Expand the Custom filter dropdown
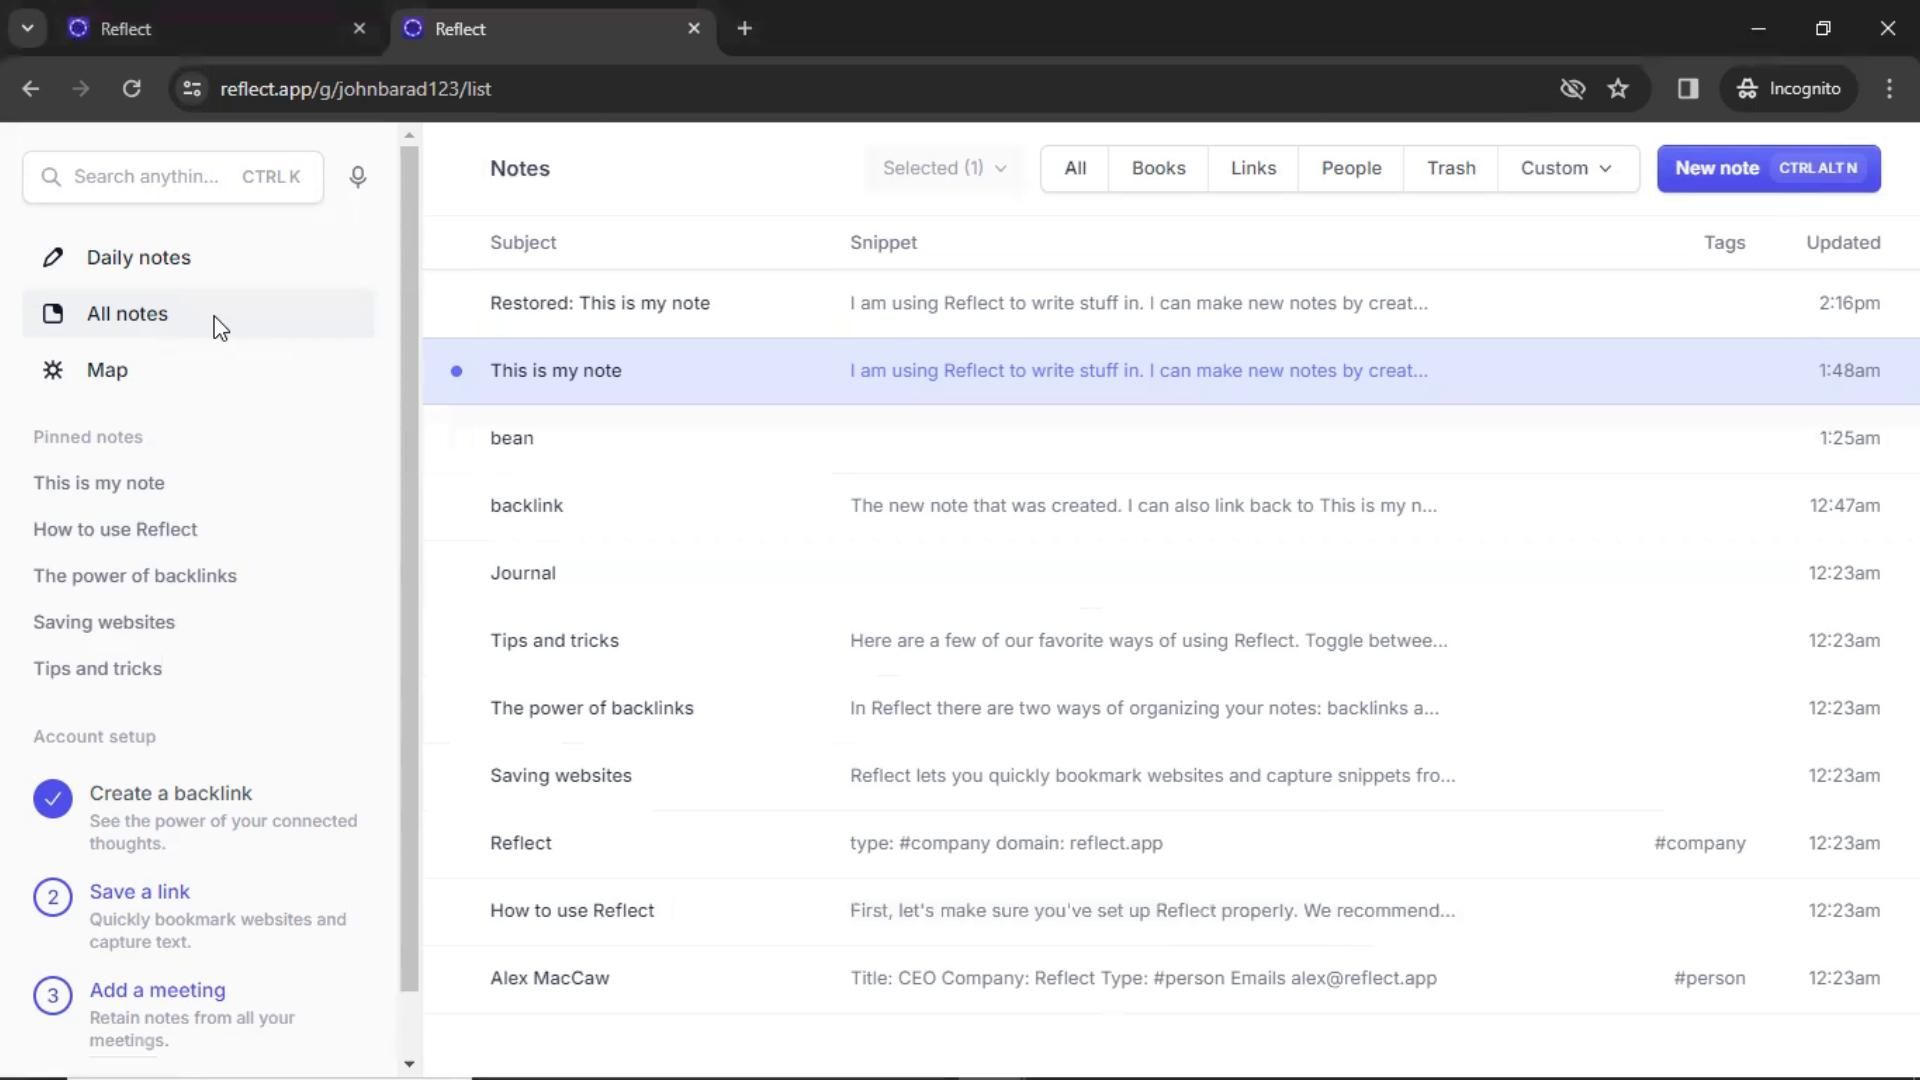This screenshot has width=1920, height=1080. click(1567, 169)
